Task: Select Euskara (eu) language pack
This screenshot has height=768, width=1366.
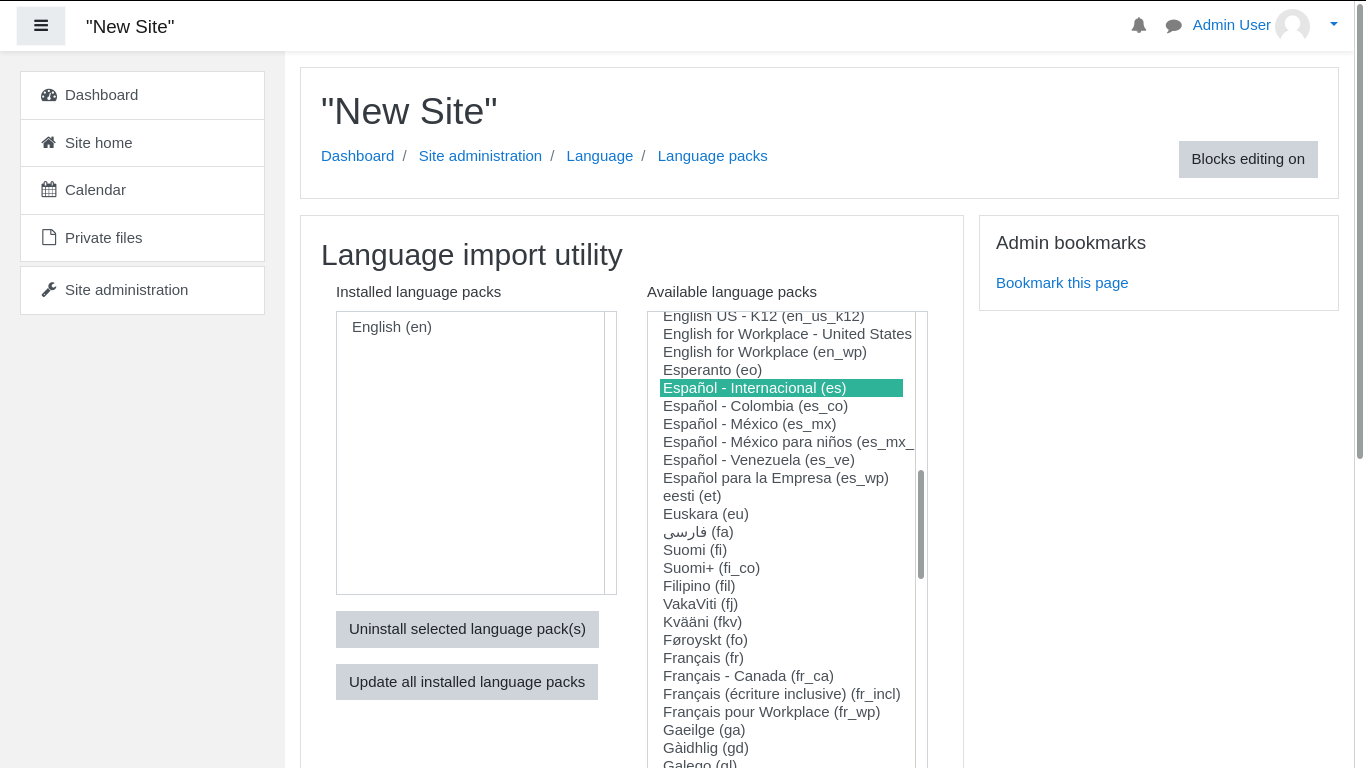Action: click(781, 514)
